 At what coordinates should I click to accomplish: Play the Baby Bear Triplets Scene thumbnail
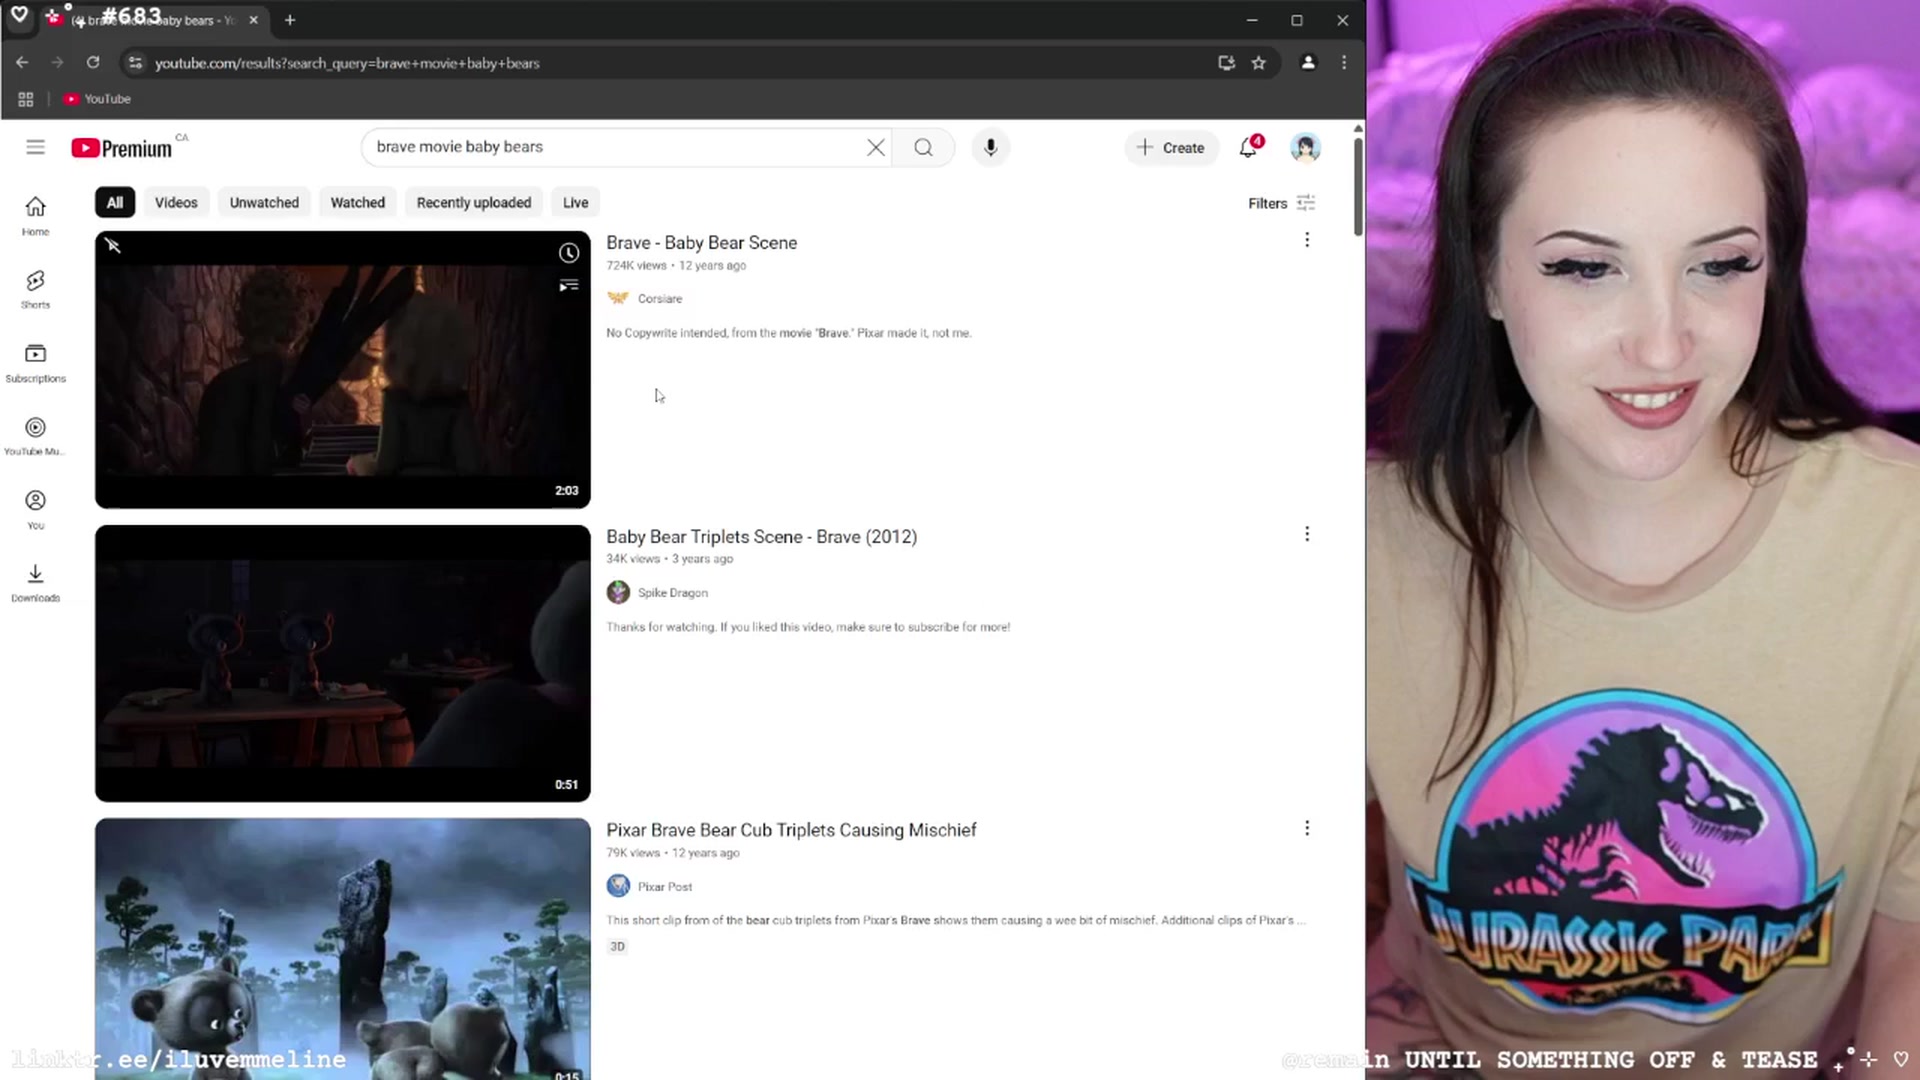click(x=343, y=663)
